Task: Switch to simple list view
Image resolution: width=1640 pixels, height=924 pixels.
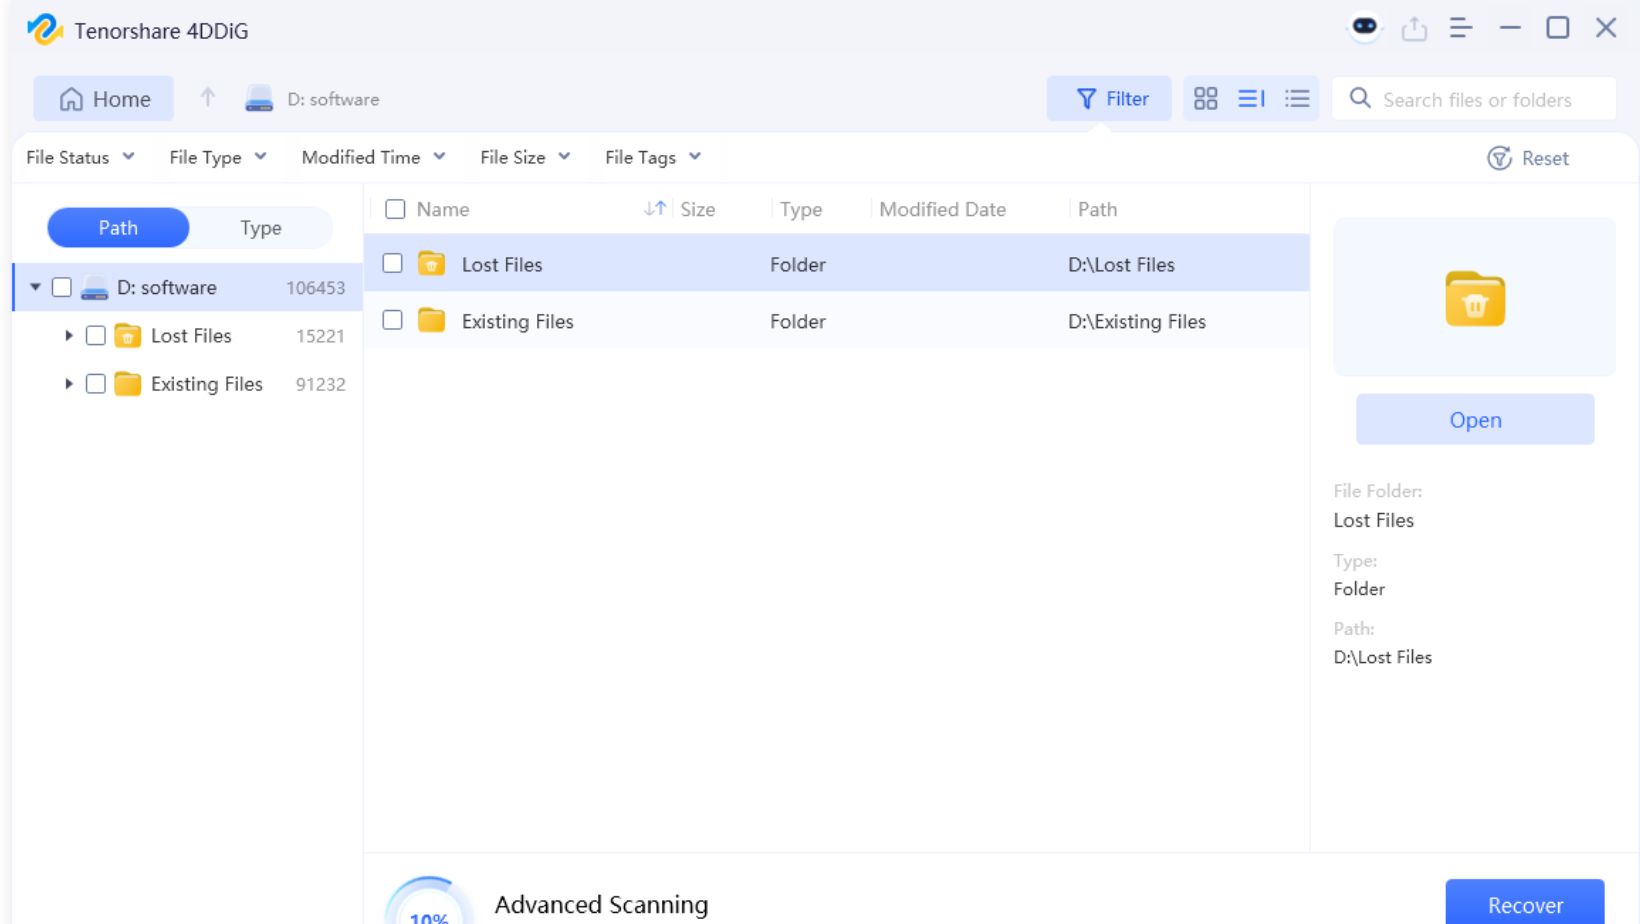Action: pos(1297,98)
